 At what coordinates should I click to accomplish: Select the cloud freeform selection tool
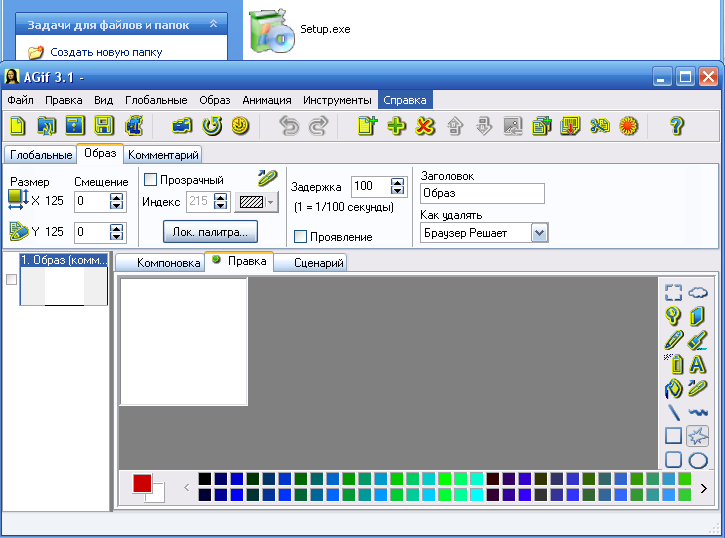(698, 293)
